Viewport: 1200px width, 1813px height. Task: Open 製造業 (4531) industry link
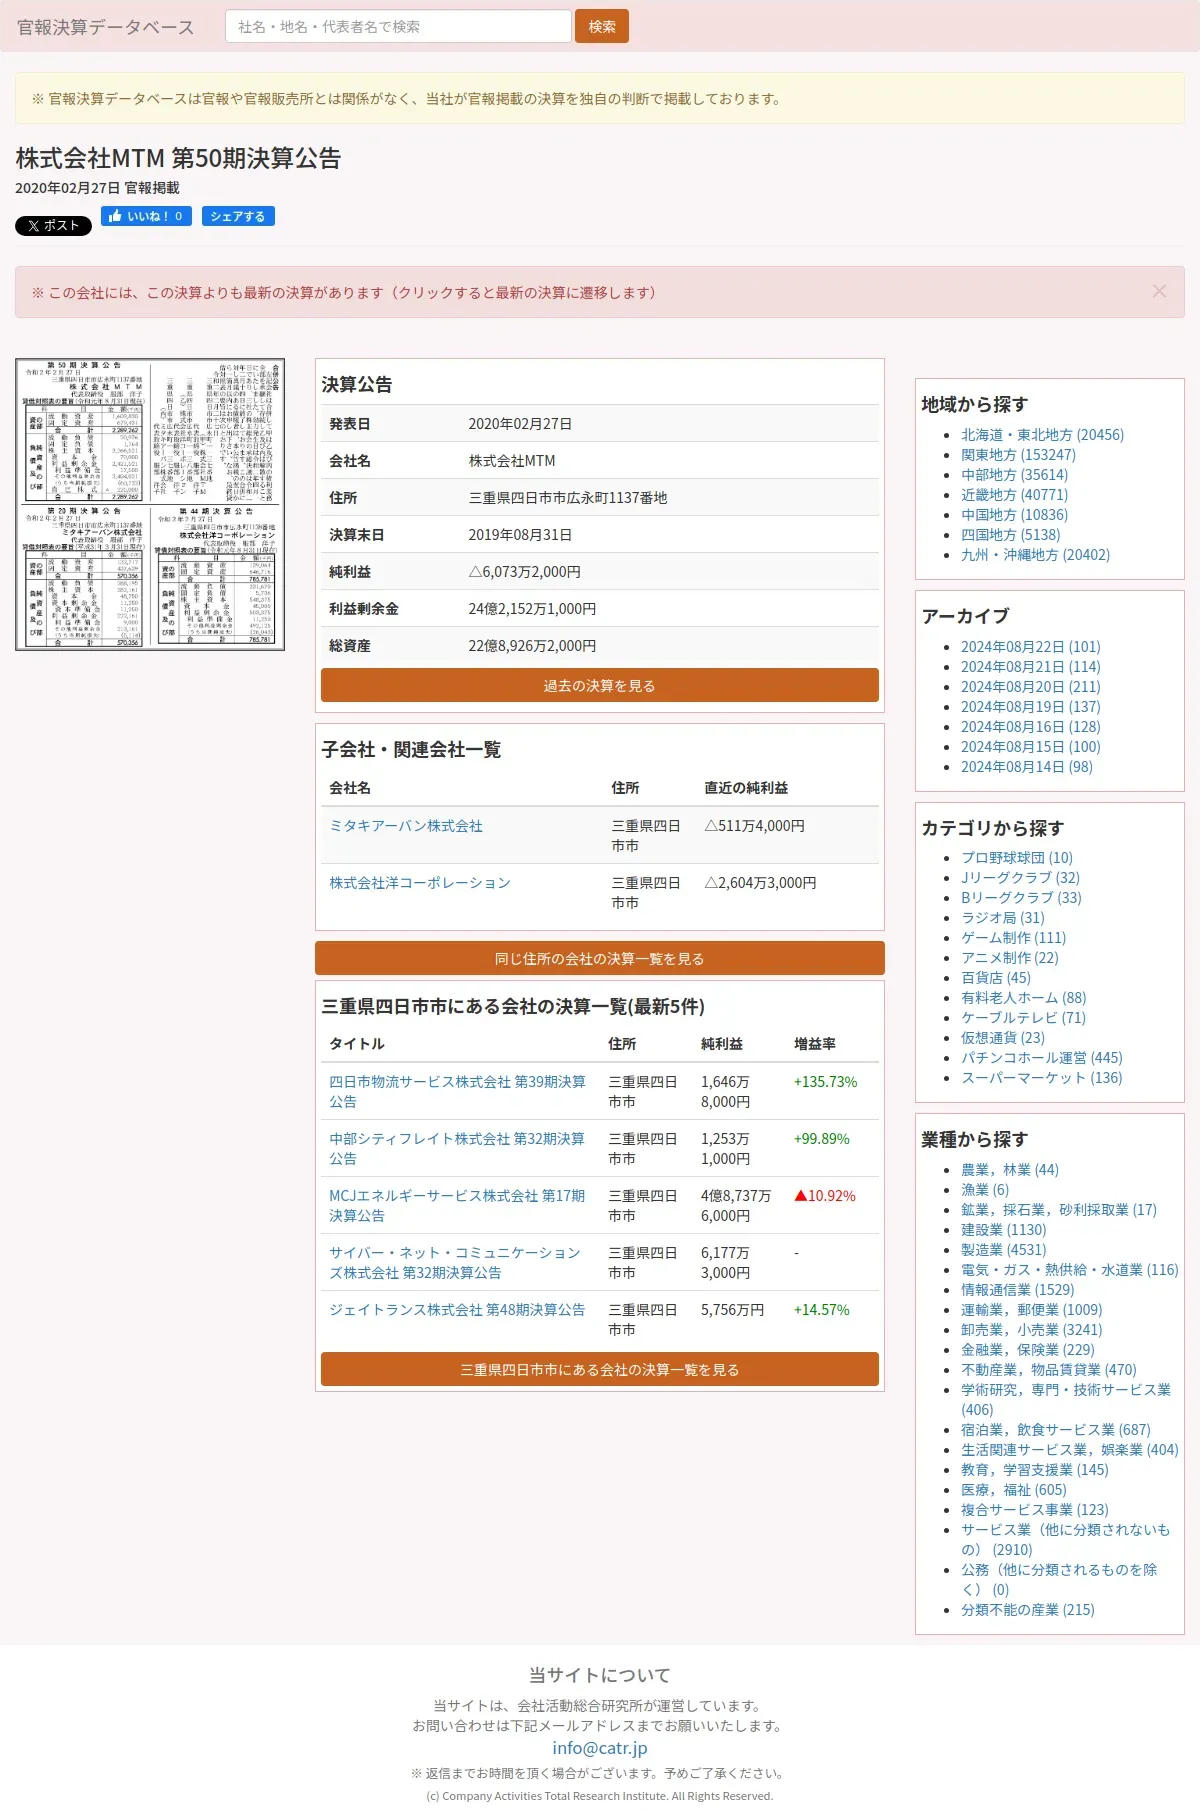click(1004, 1250)
